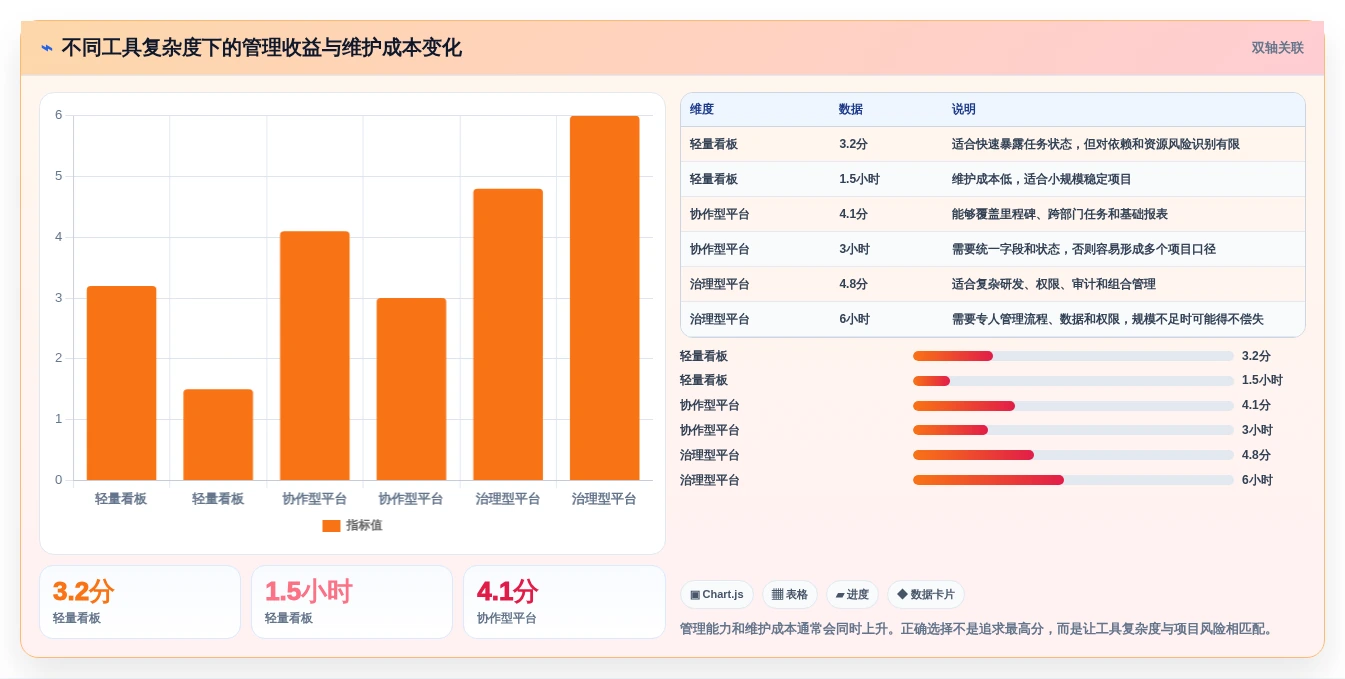The width and height of the screenshot is (1345, 679).
Task: Click the 协作型平台 table row with 3小时
Action: [x=992, y=249]
